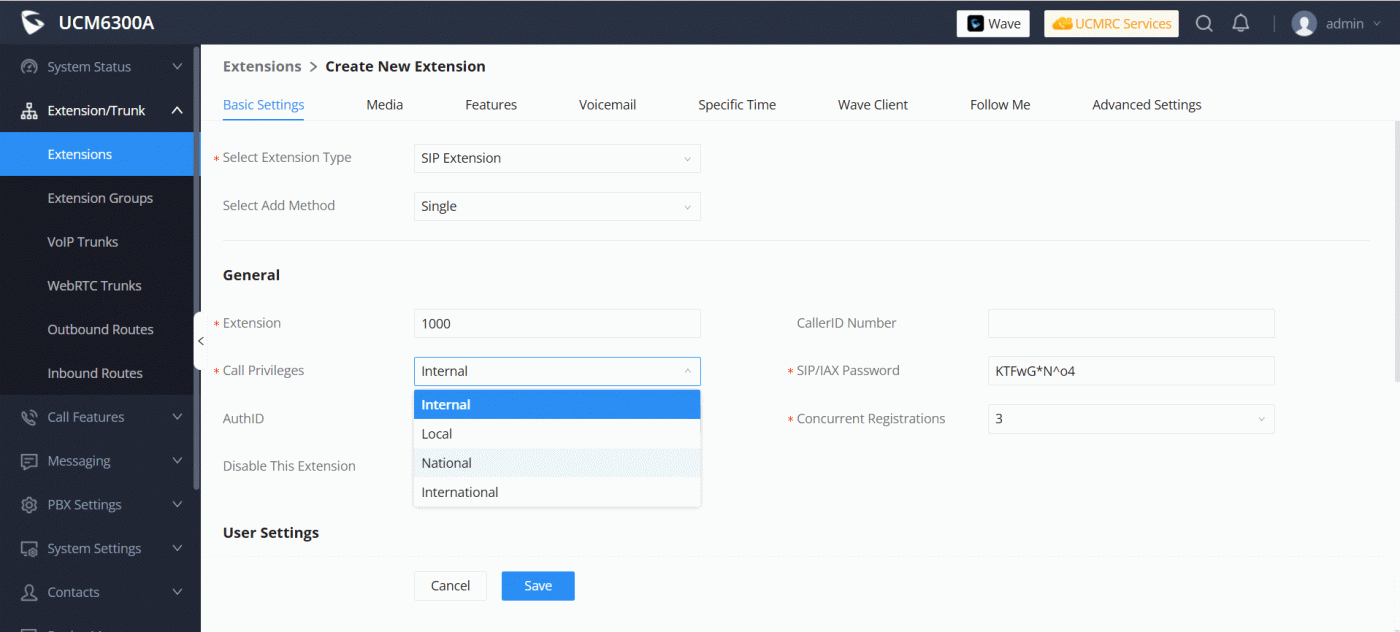Click the Save button
1400x632 pixels.
(x=538, y=586)
